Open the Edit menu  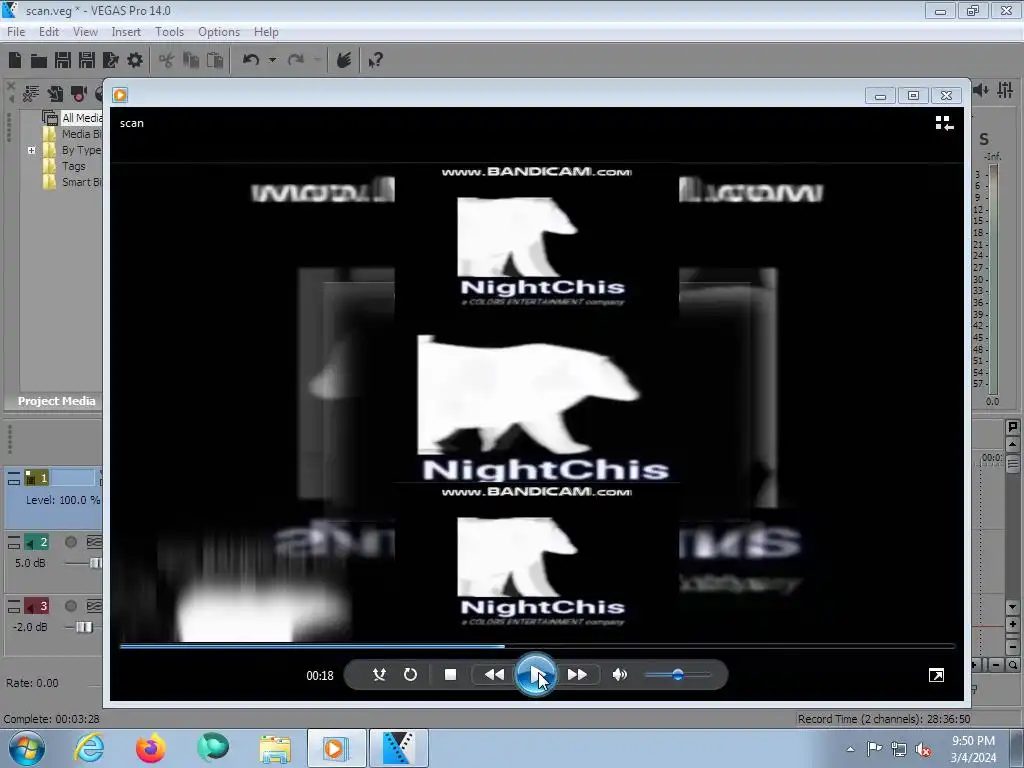click(x=49, y=31)
